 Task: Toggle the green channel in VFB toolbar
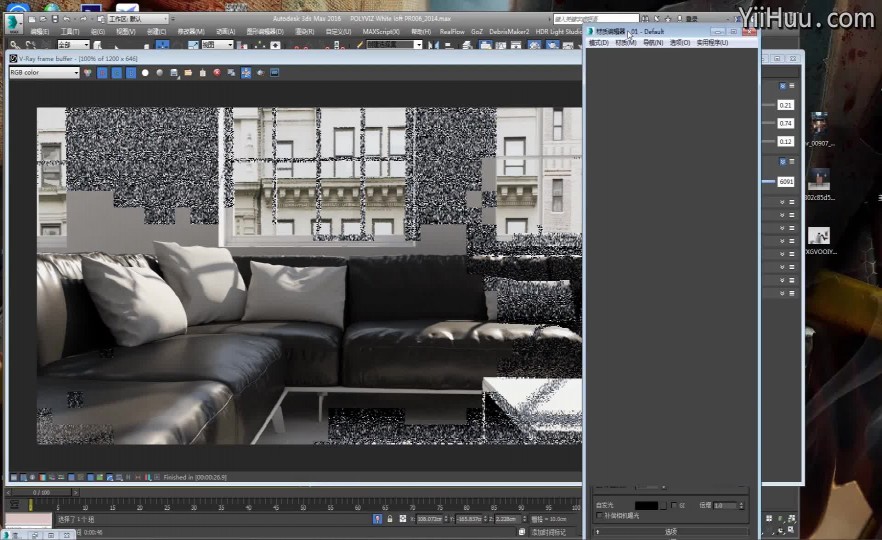point(116,73)
